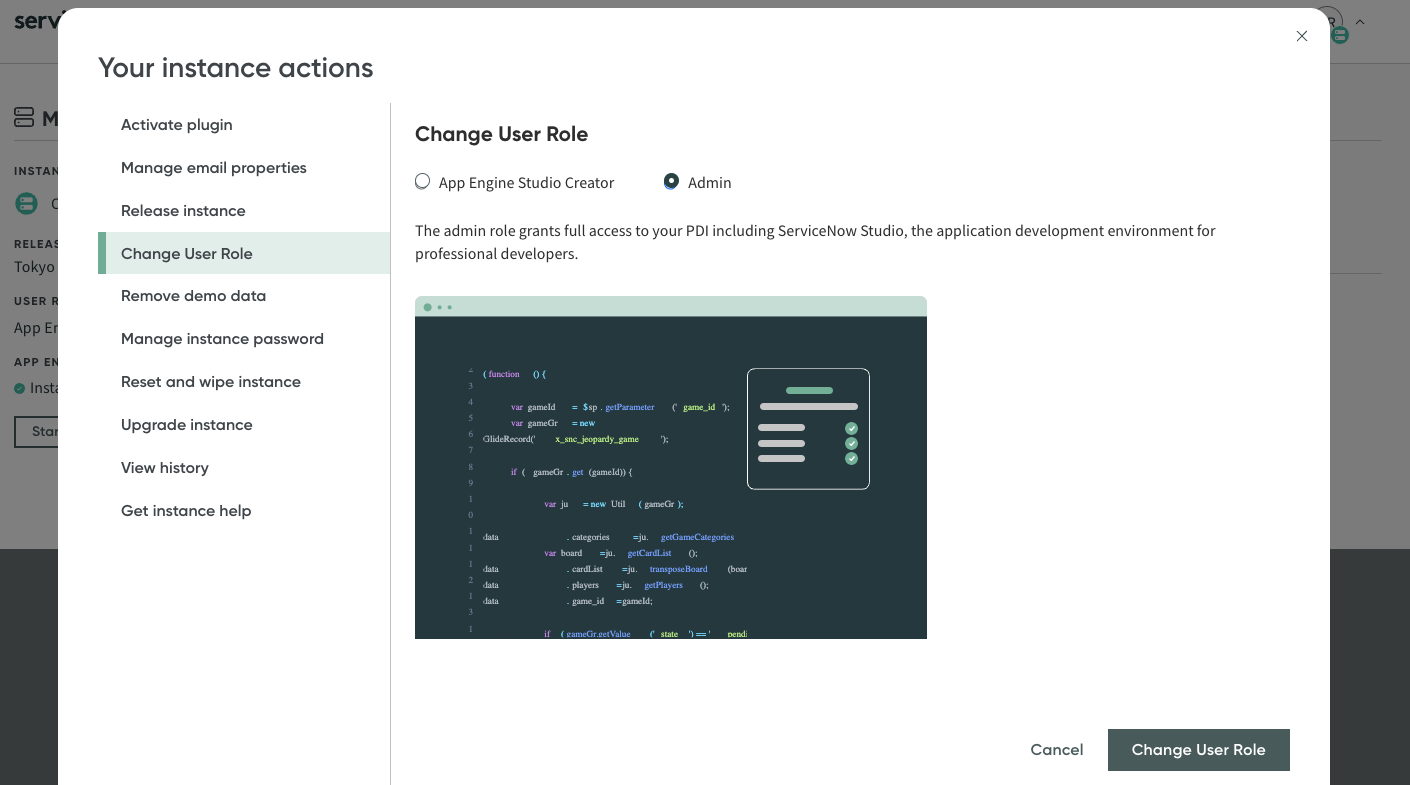Click the code editor illustration image
The height and width of the screenshot is (785, 1410).
click(671, 467)
